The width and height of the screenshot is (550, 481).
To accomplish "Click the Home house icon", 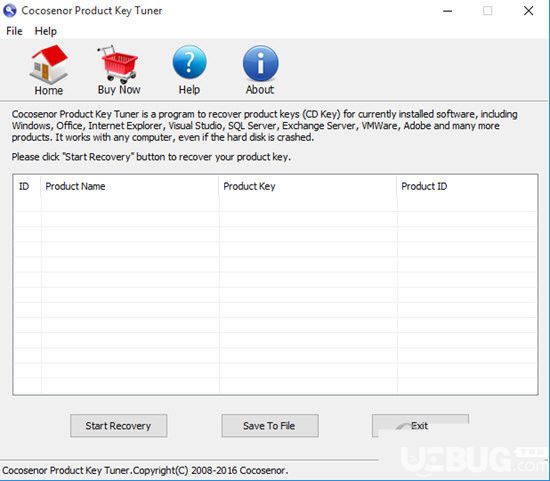I will click(49, 65).
